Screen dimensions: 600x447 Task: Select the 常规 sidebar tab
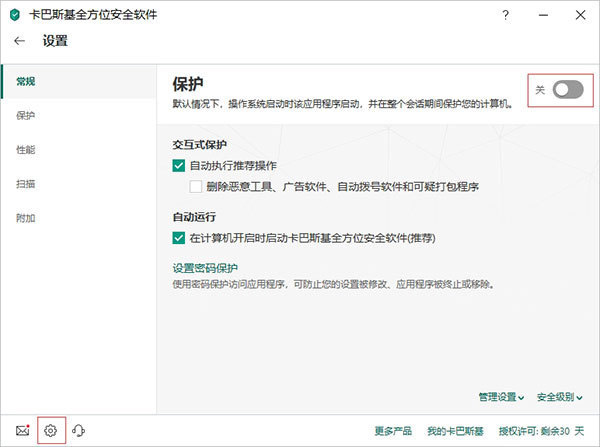tap(79, 82)
